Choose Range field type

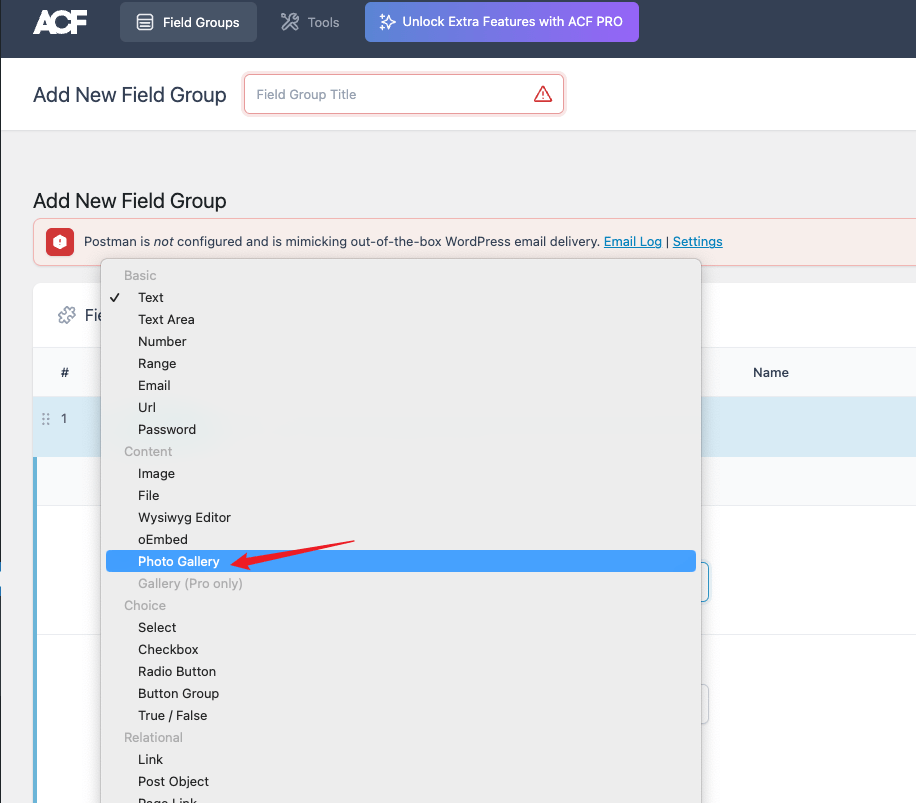click(x=401, y=363)
